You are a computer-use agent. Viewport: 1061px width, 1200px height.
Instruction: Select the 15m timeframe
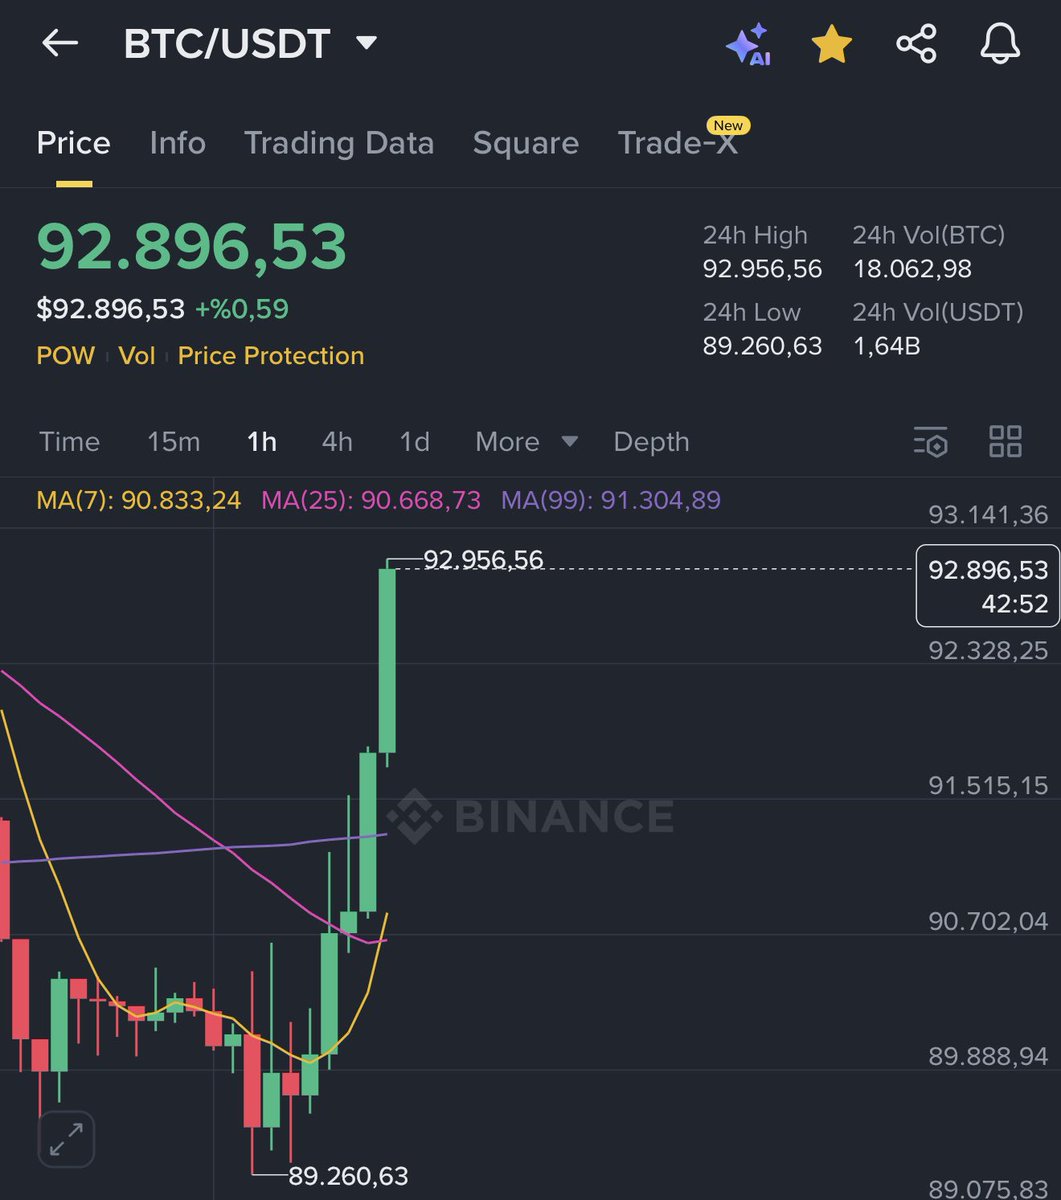pyautogui.click(x=172, y=441)
